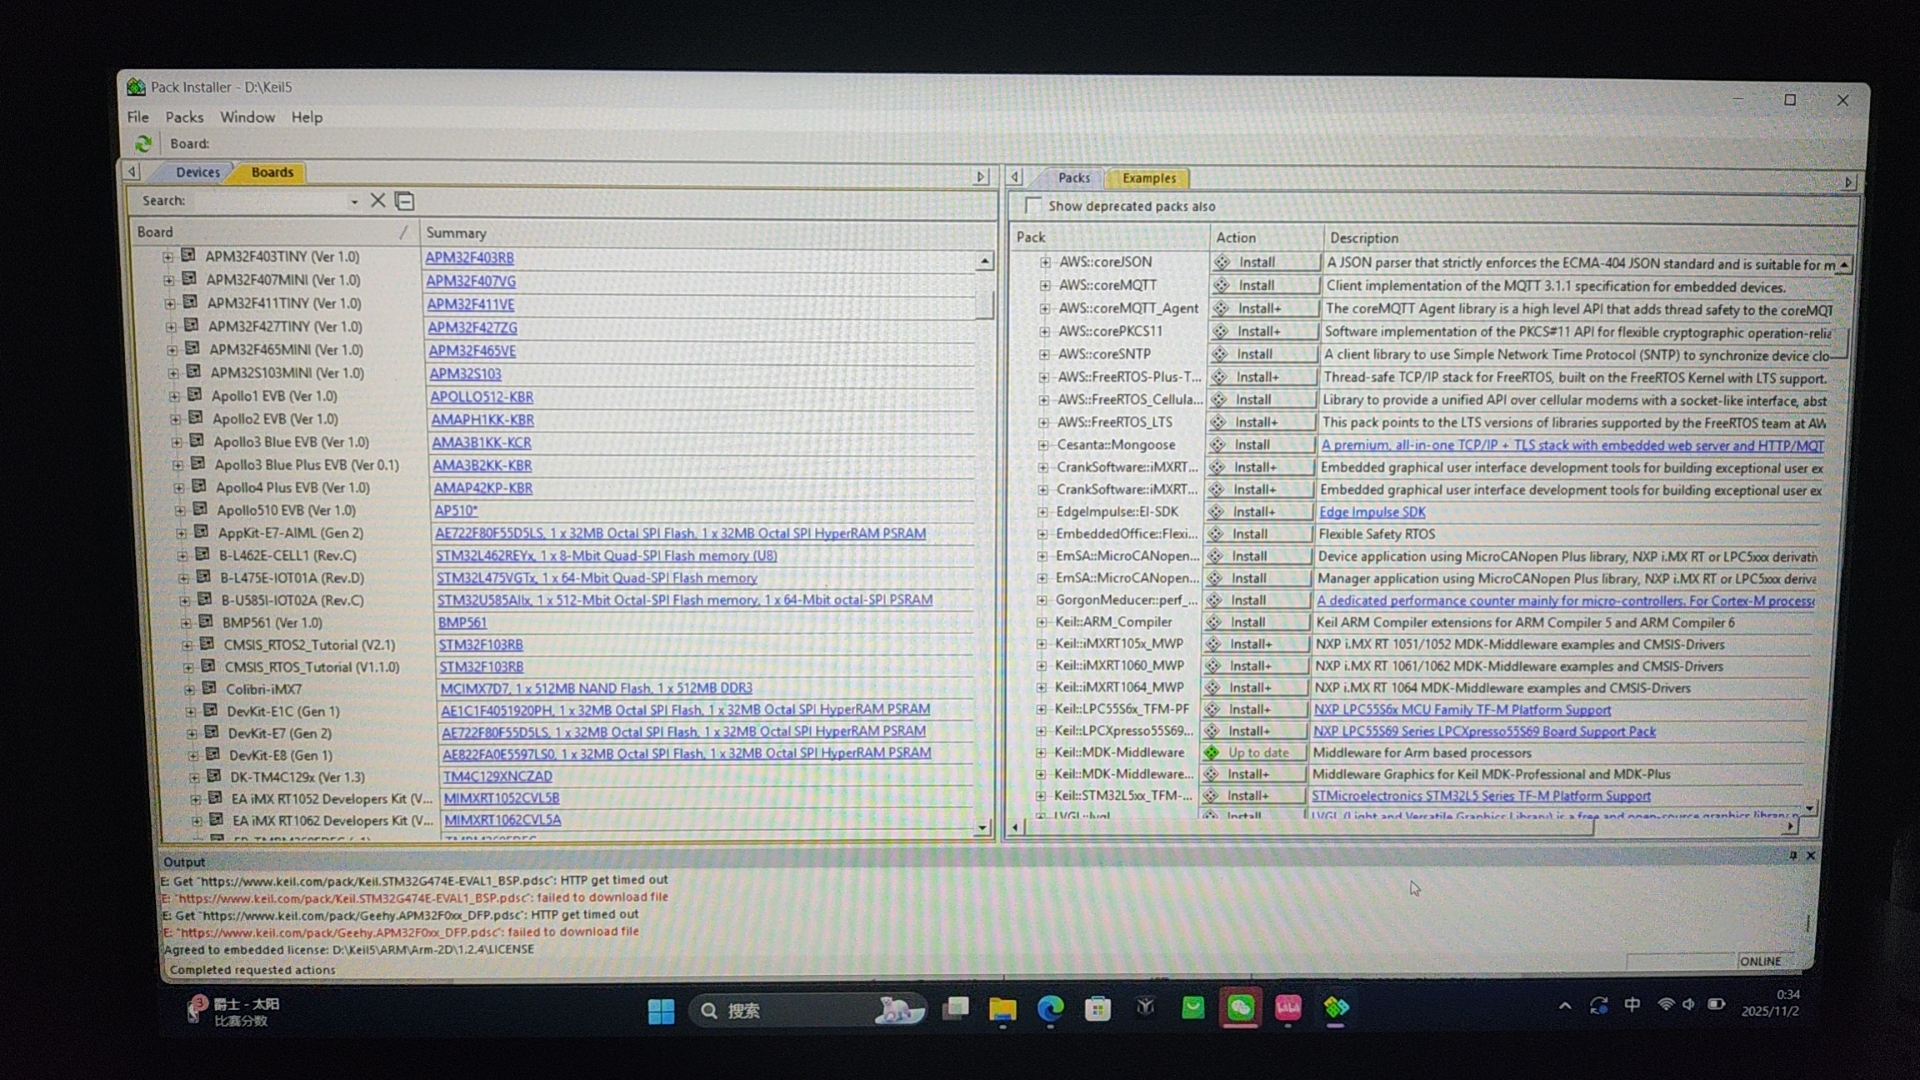1920x1080 pixels.
Task: Open the Search field dropdown arrow
Action: (354, 202)
